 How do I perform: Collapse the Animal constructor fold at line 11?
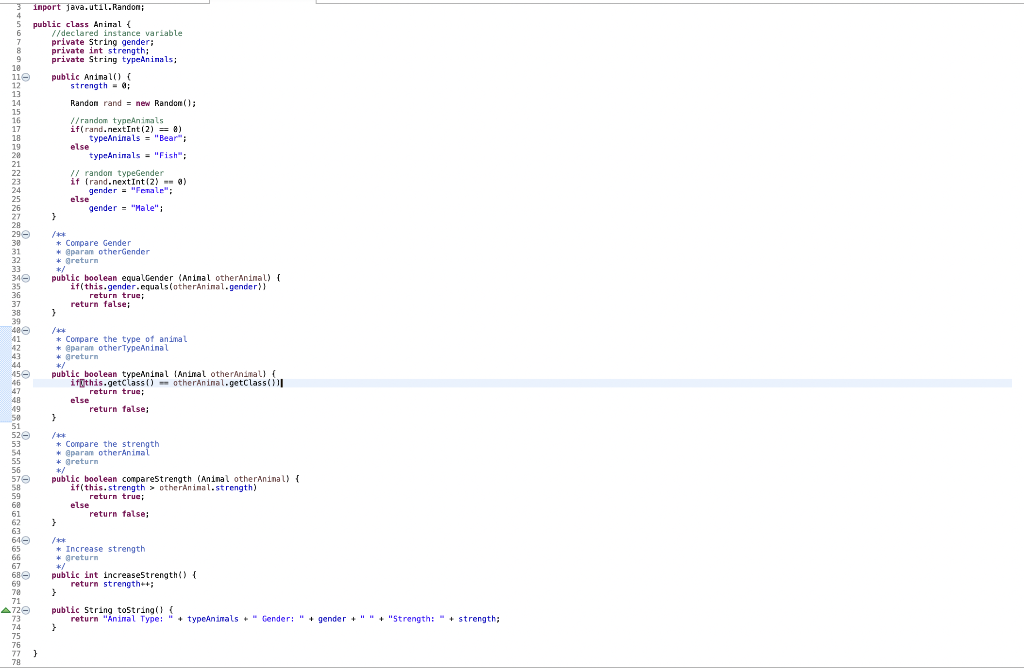pos(24,76)
